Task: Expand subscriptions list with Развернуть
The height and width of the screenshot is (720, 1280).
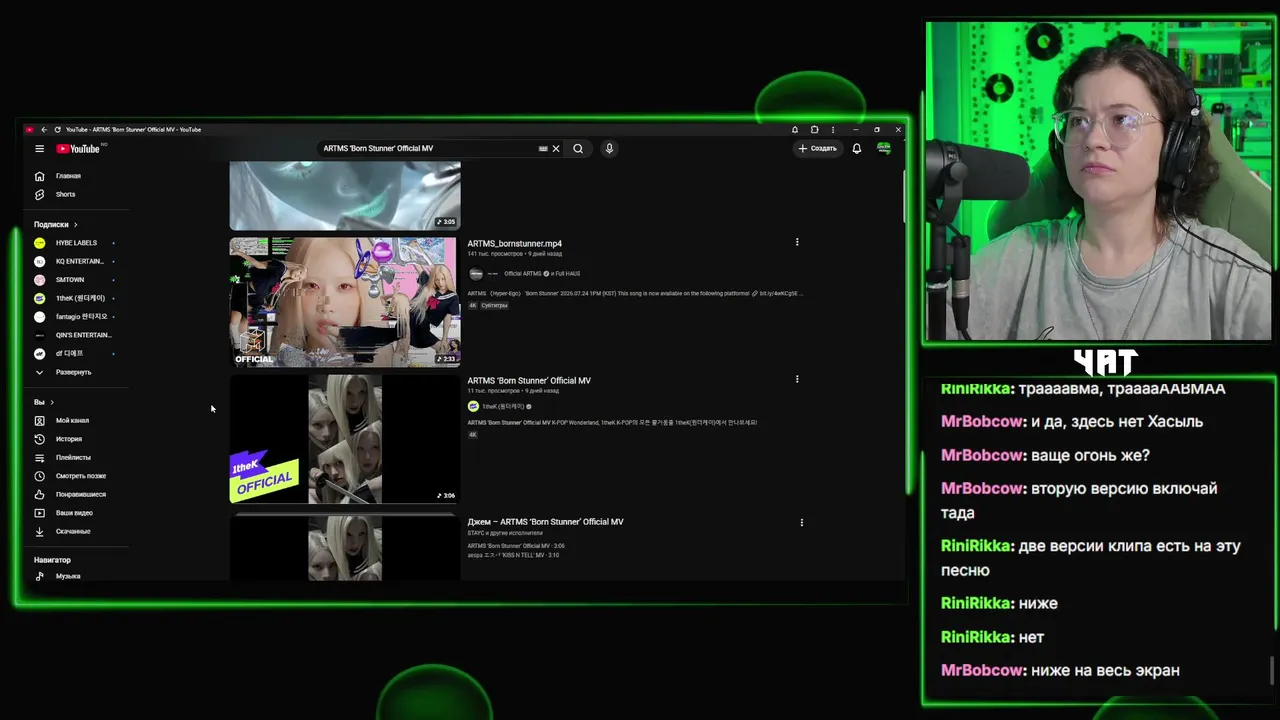Action: [73, 372]
